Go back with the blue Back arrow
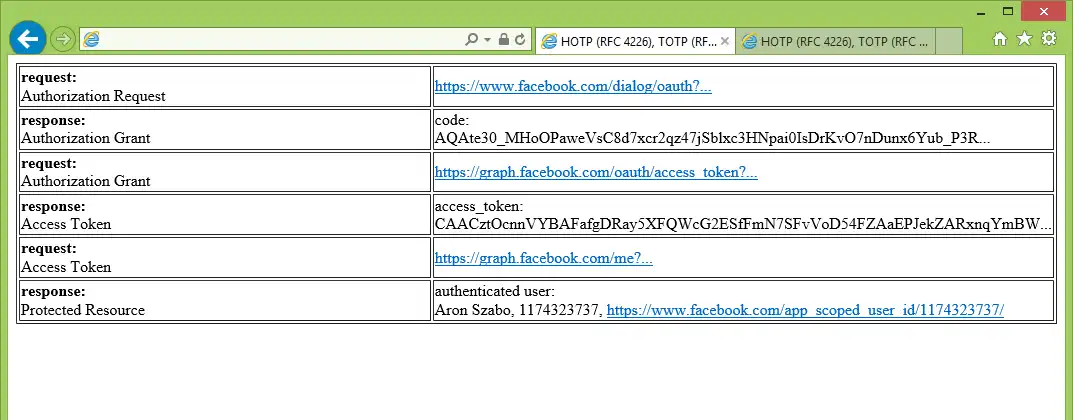1073x420 pixels. click(x=28, y=39)
